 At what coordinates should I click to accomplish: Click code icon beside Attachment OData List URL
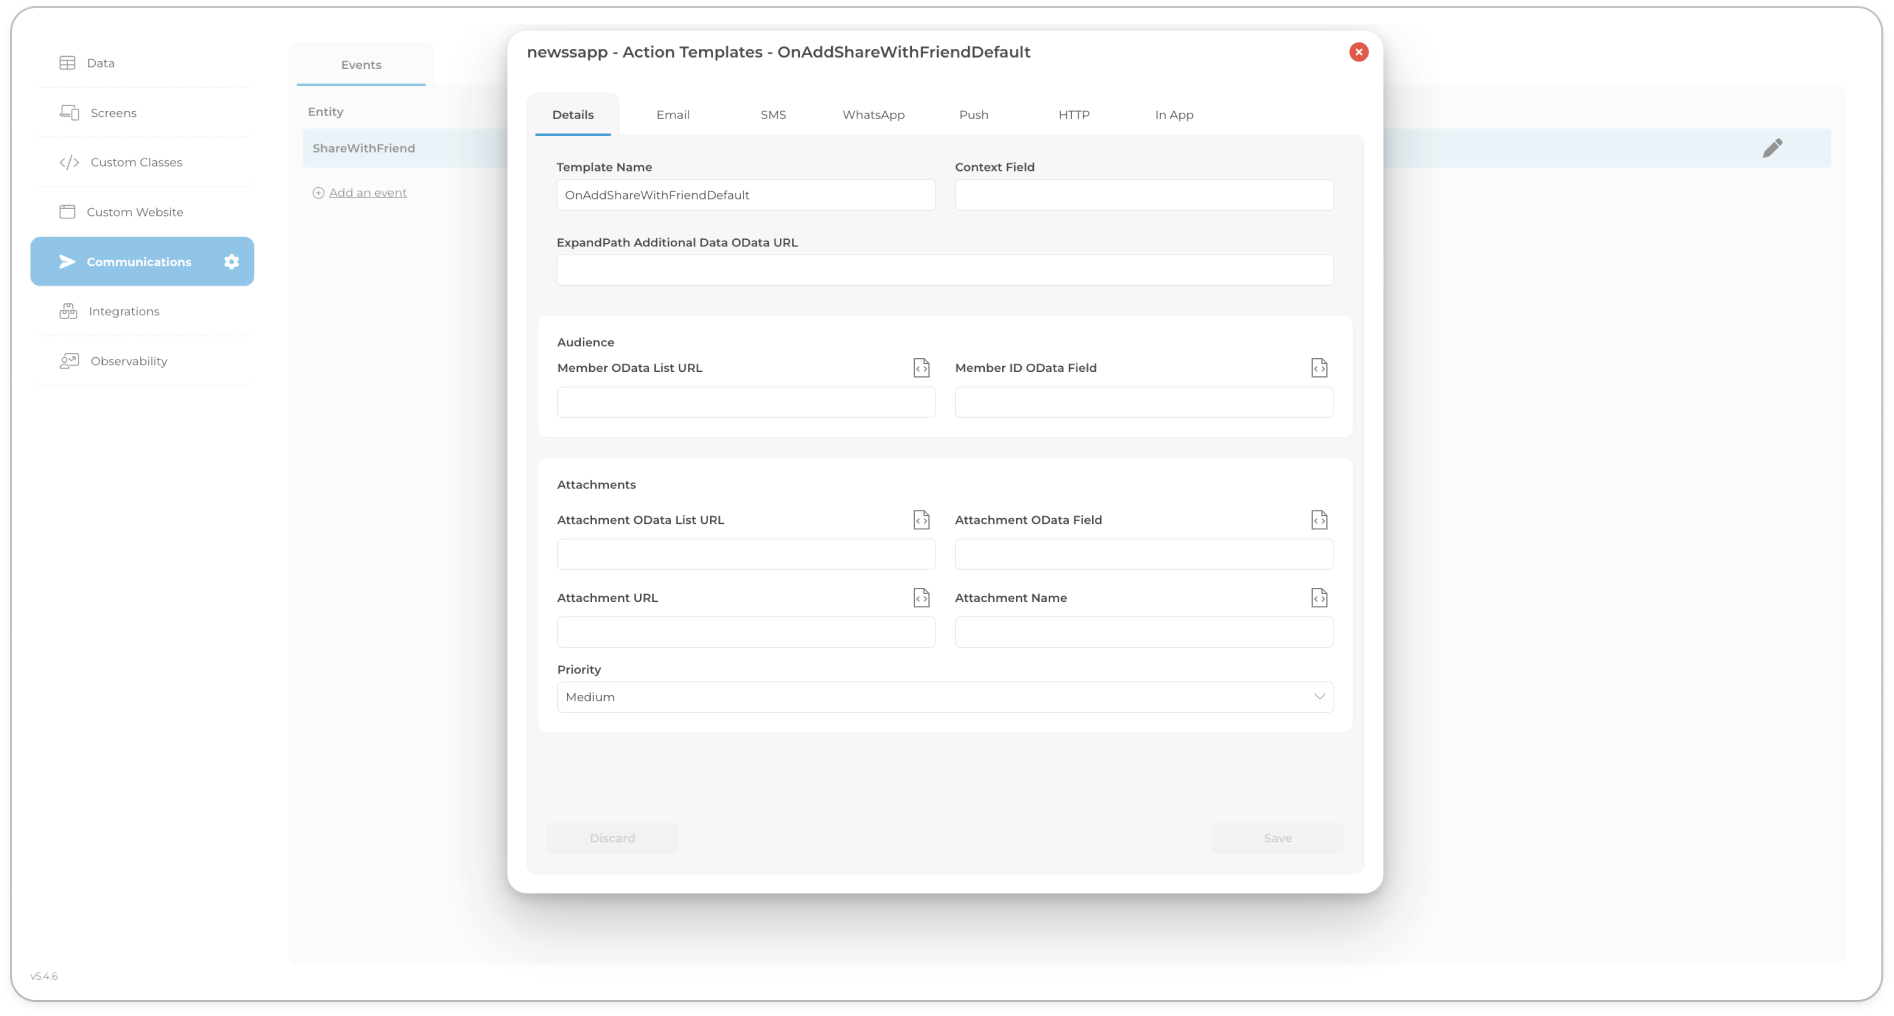click(x=921, y=520)
